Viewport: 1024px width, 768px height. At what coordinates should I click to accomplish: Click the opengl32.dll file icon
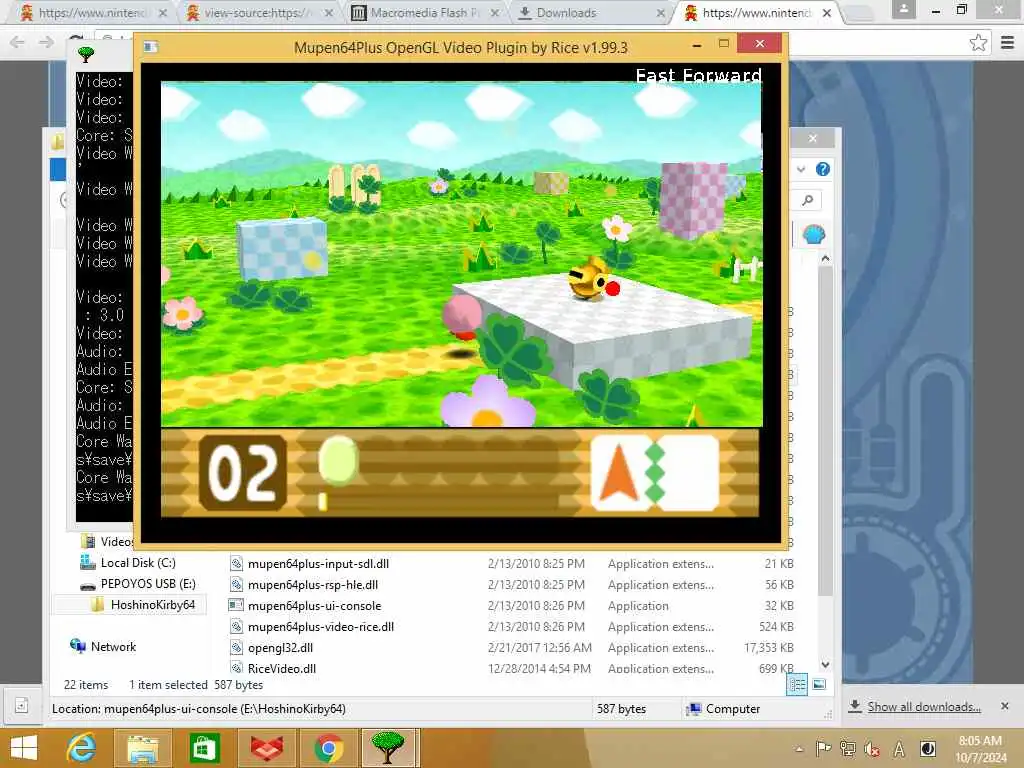236,648
